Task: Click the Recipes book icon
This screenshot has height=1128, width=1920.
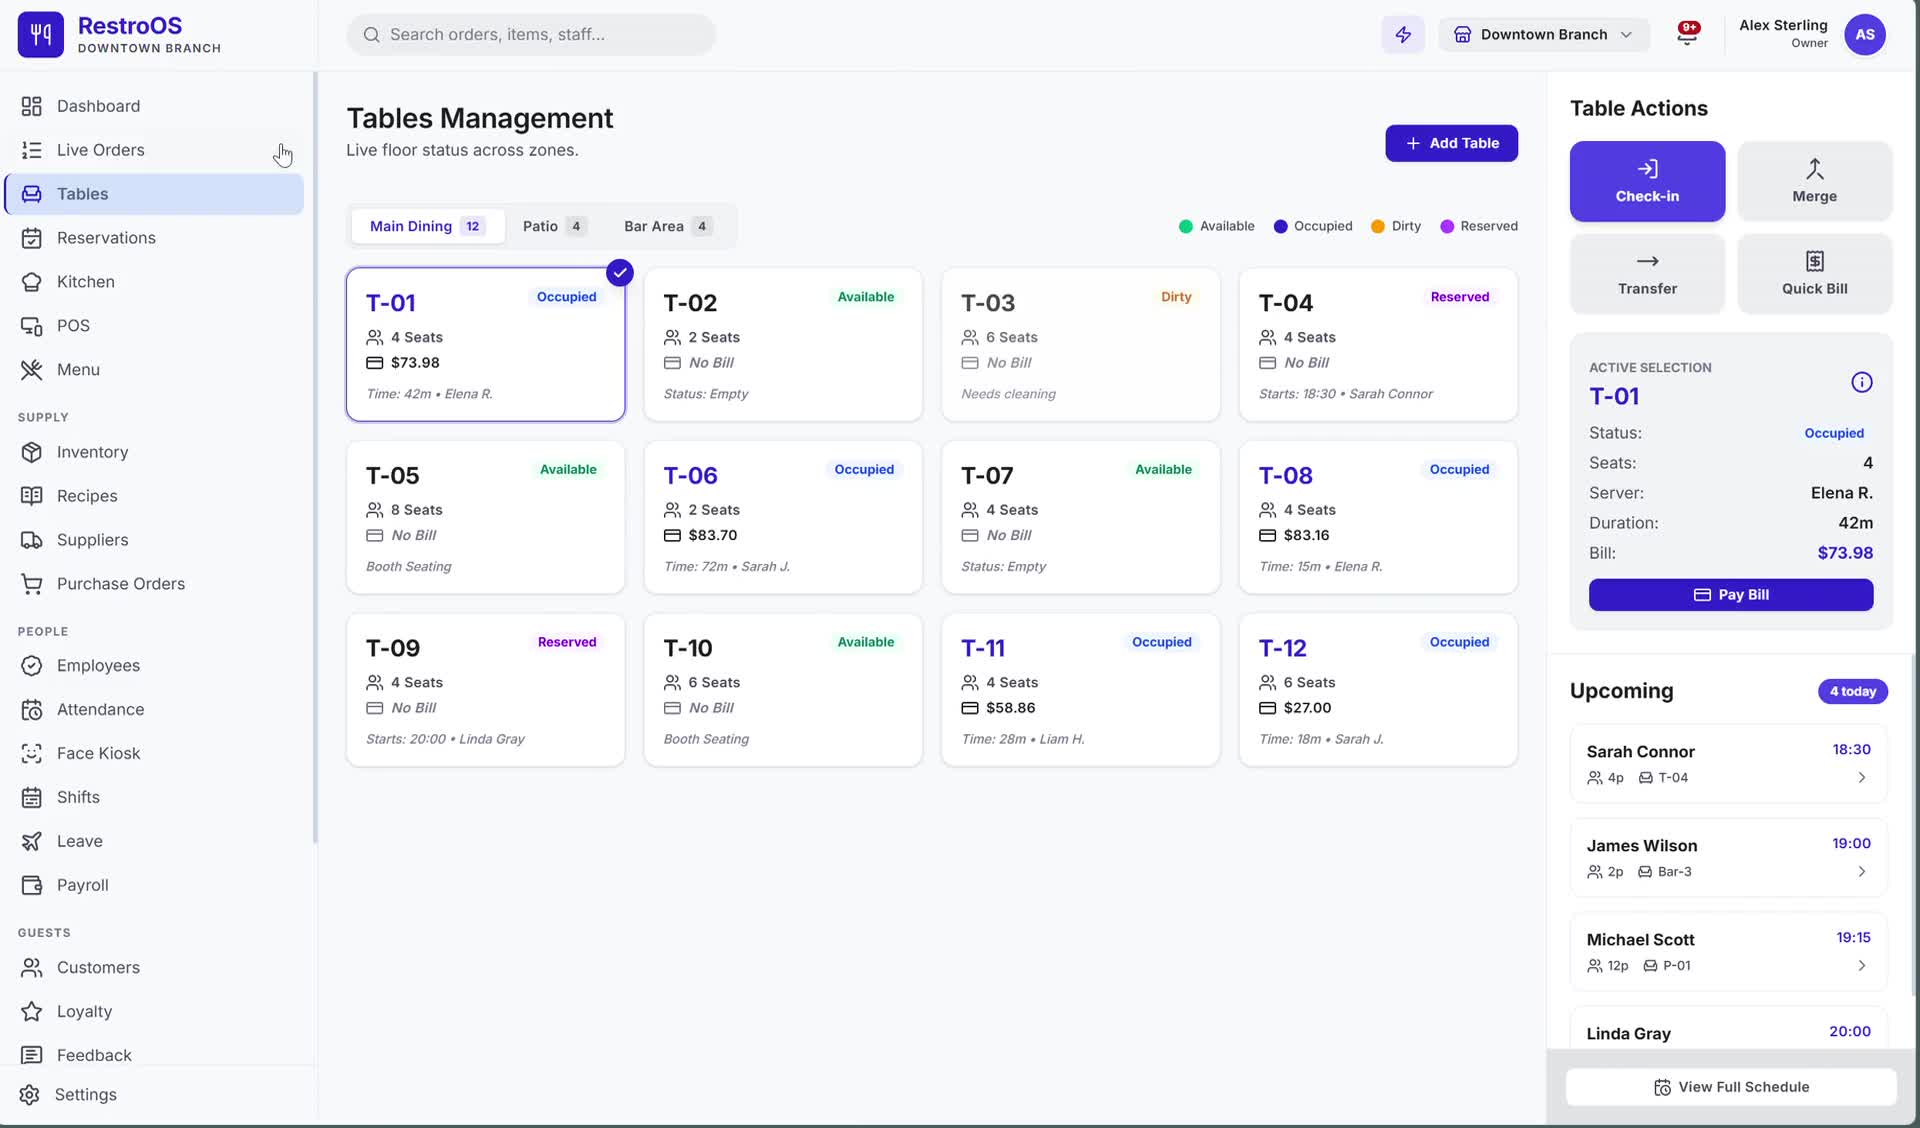Action: pos(32,496)
